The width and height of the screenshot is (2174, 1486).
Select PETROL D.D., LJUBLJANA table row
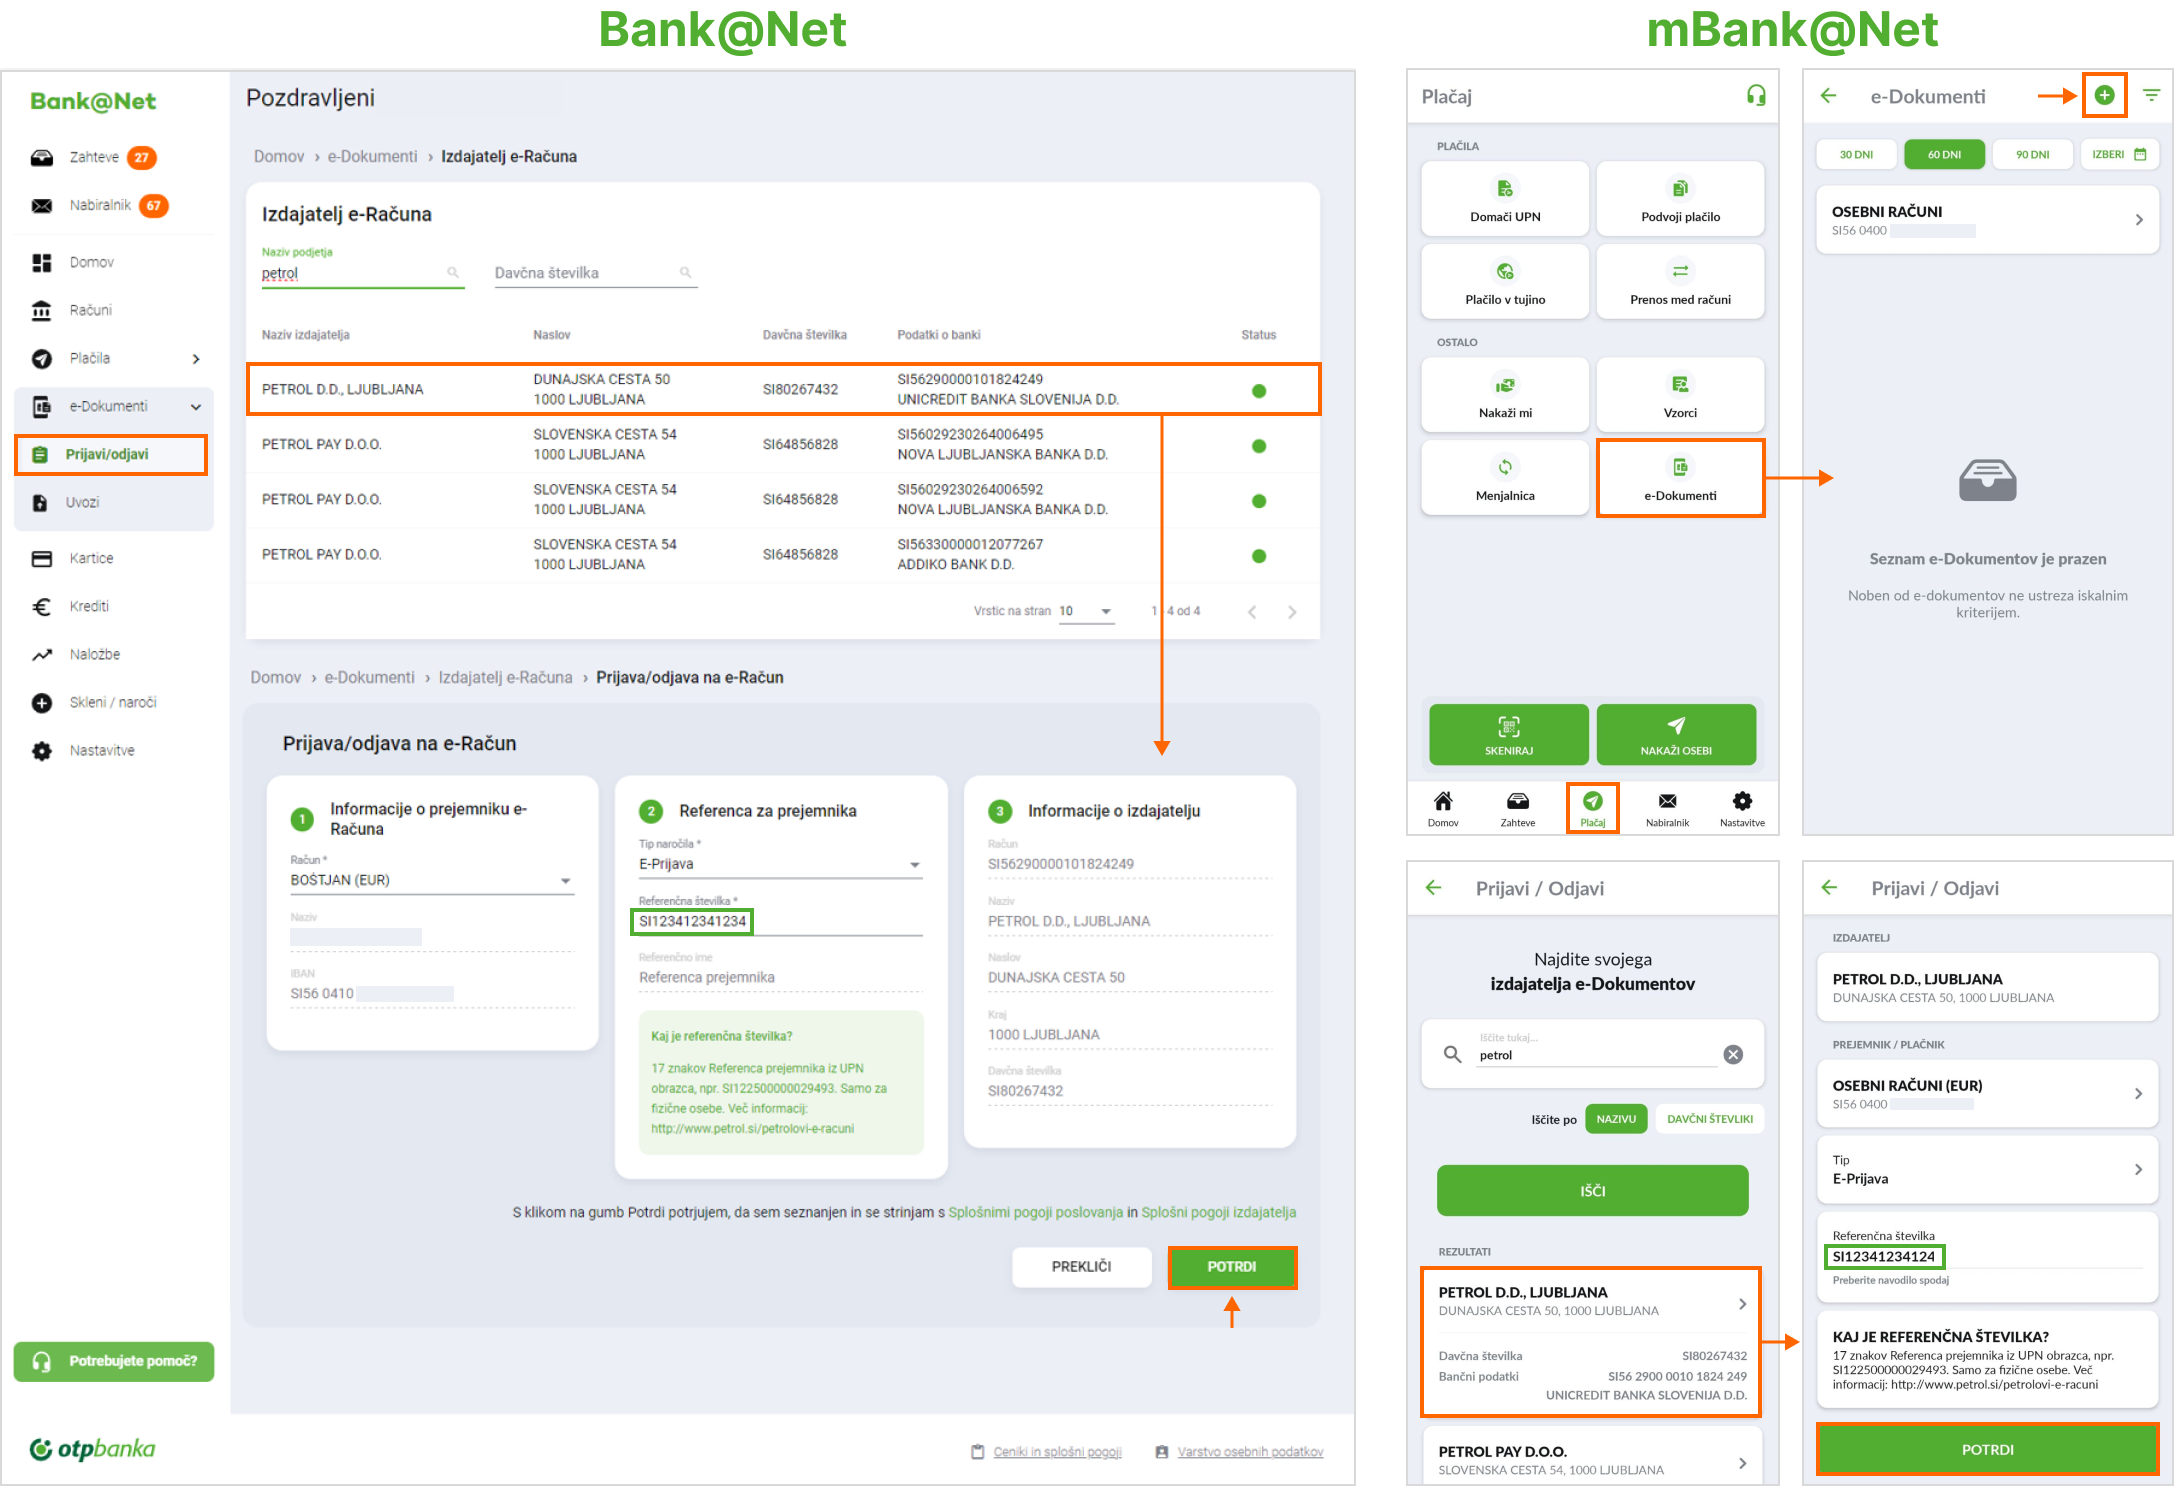[x=784, y=389]
